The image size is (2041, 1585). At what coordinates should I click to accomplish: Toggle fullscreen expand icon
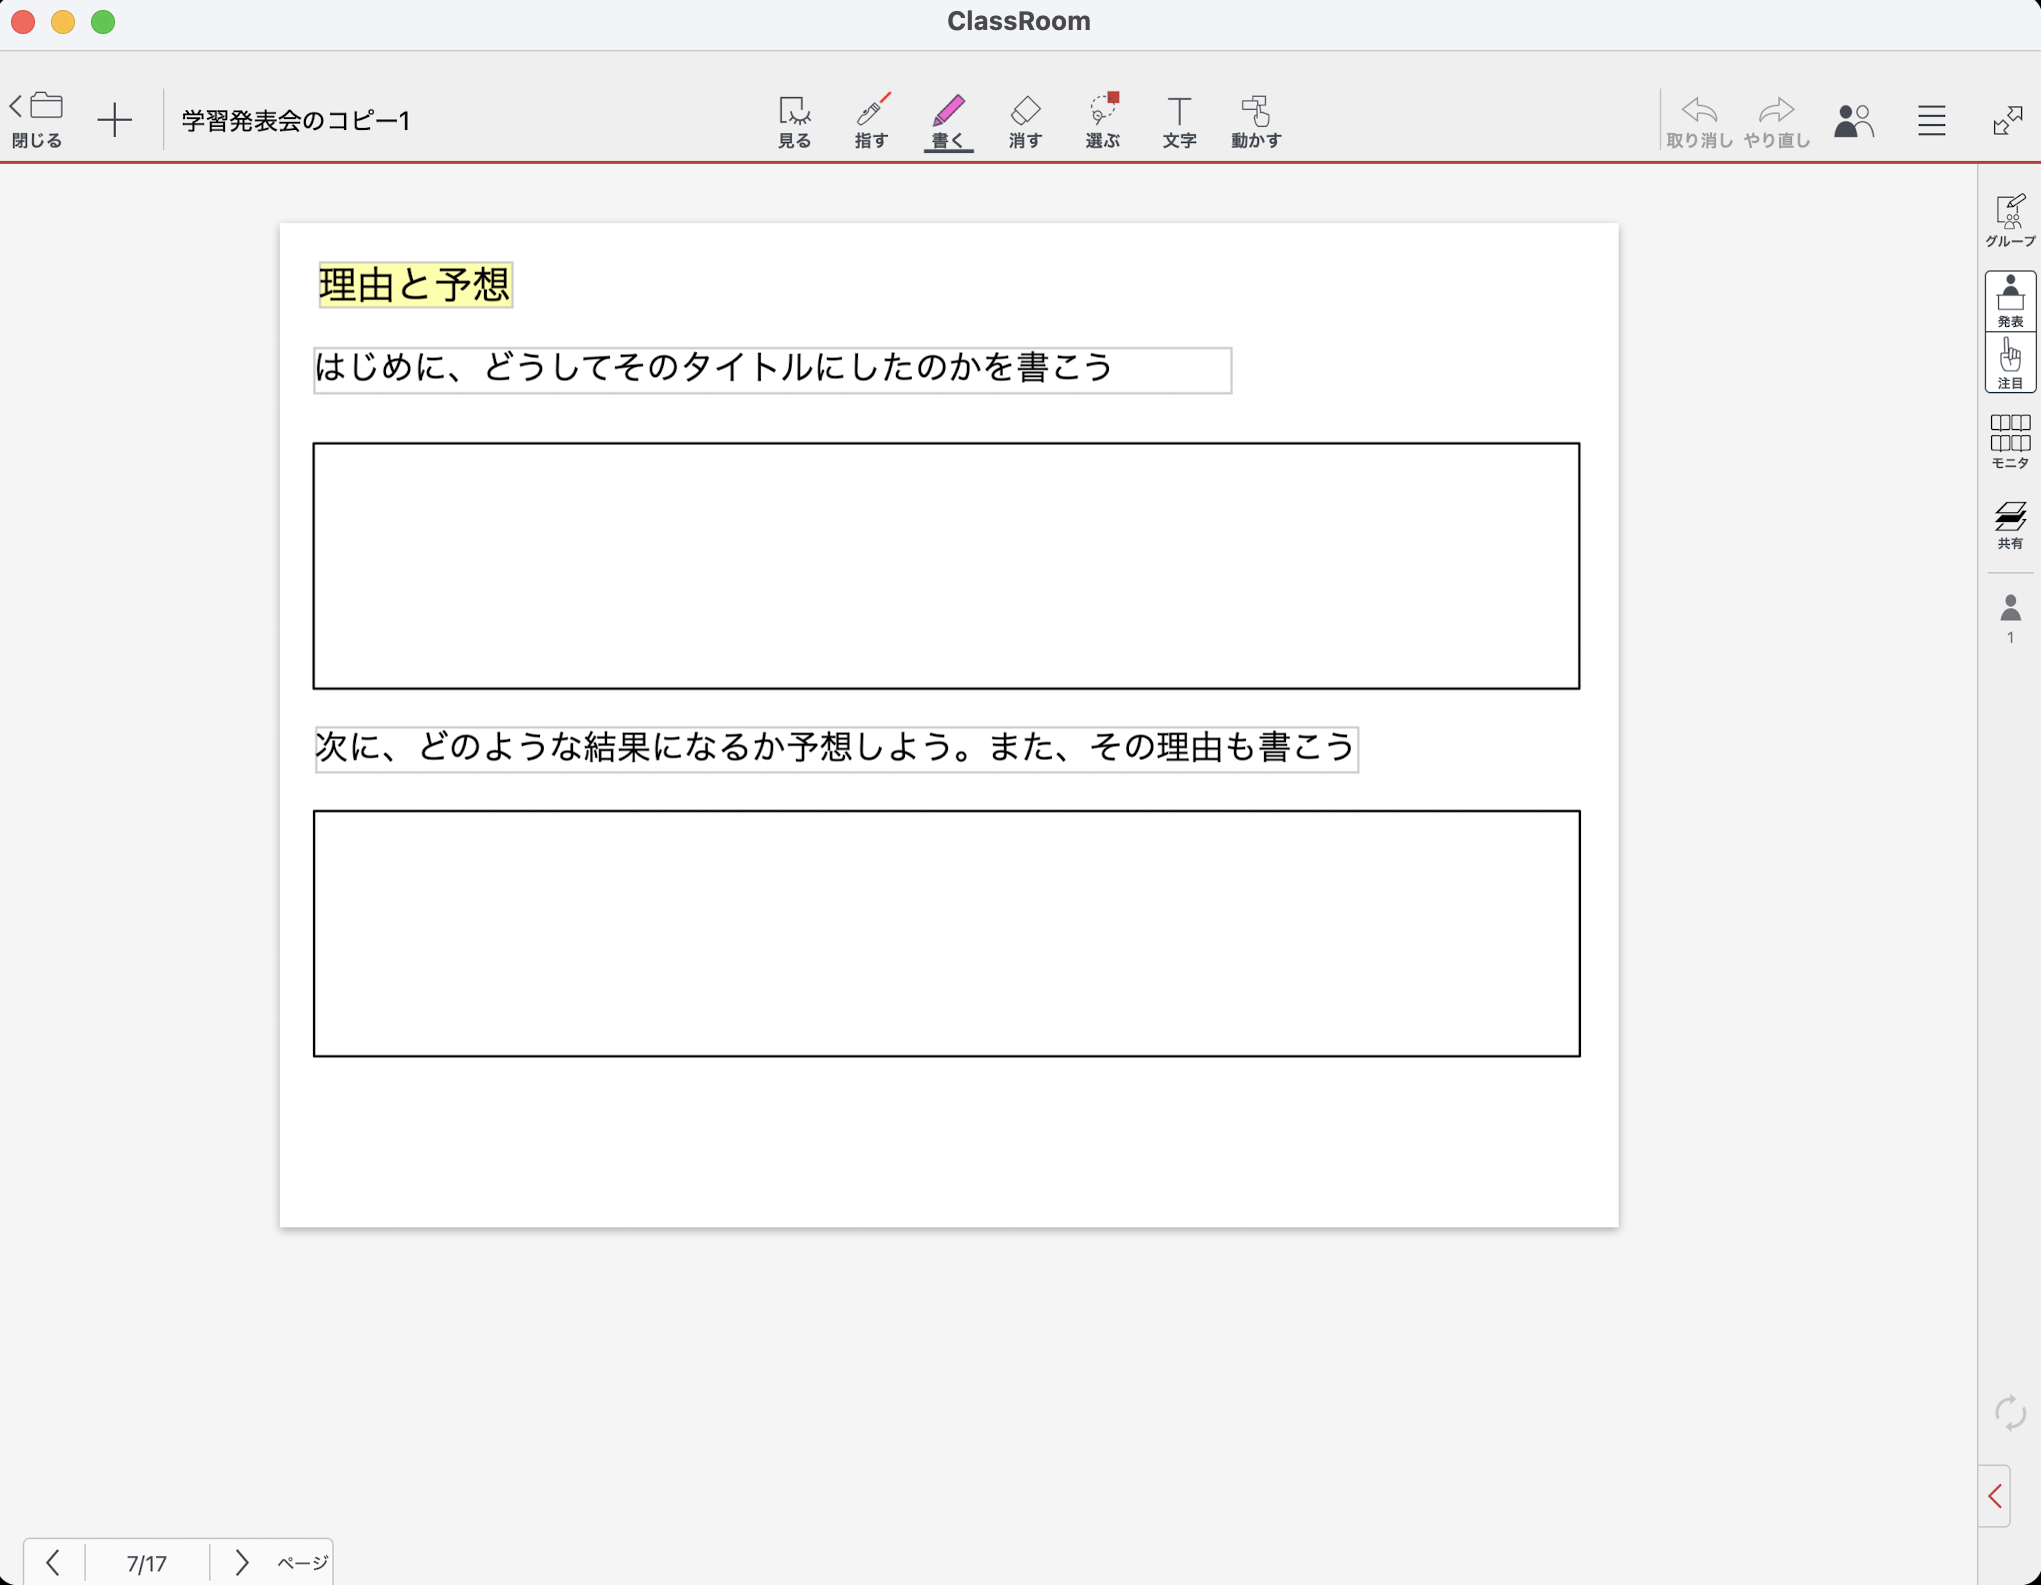tap(2007, 121)
